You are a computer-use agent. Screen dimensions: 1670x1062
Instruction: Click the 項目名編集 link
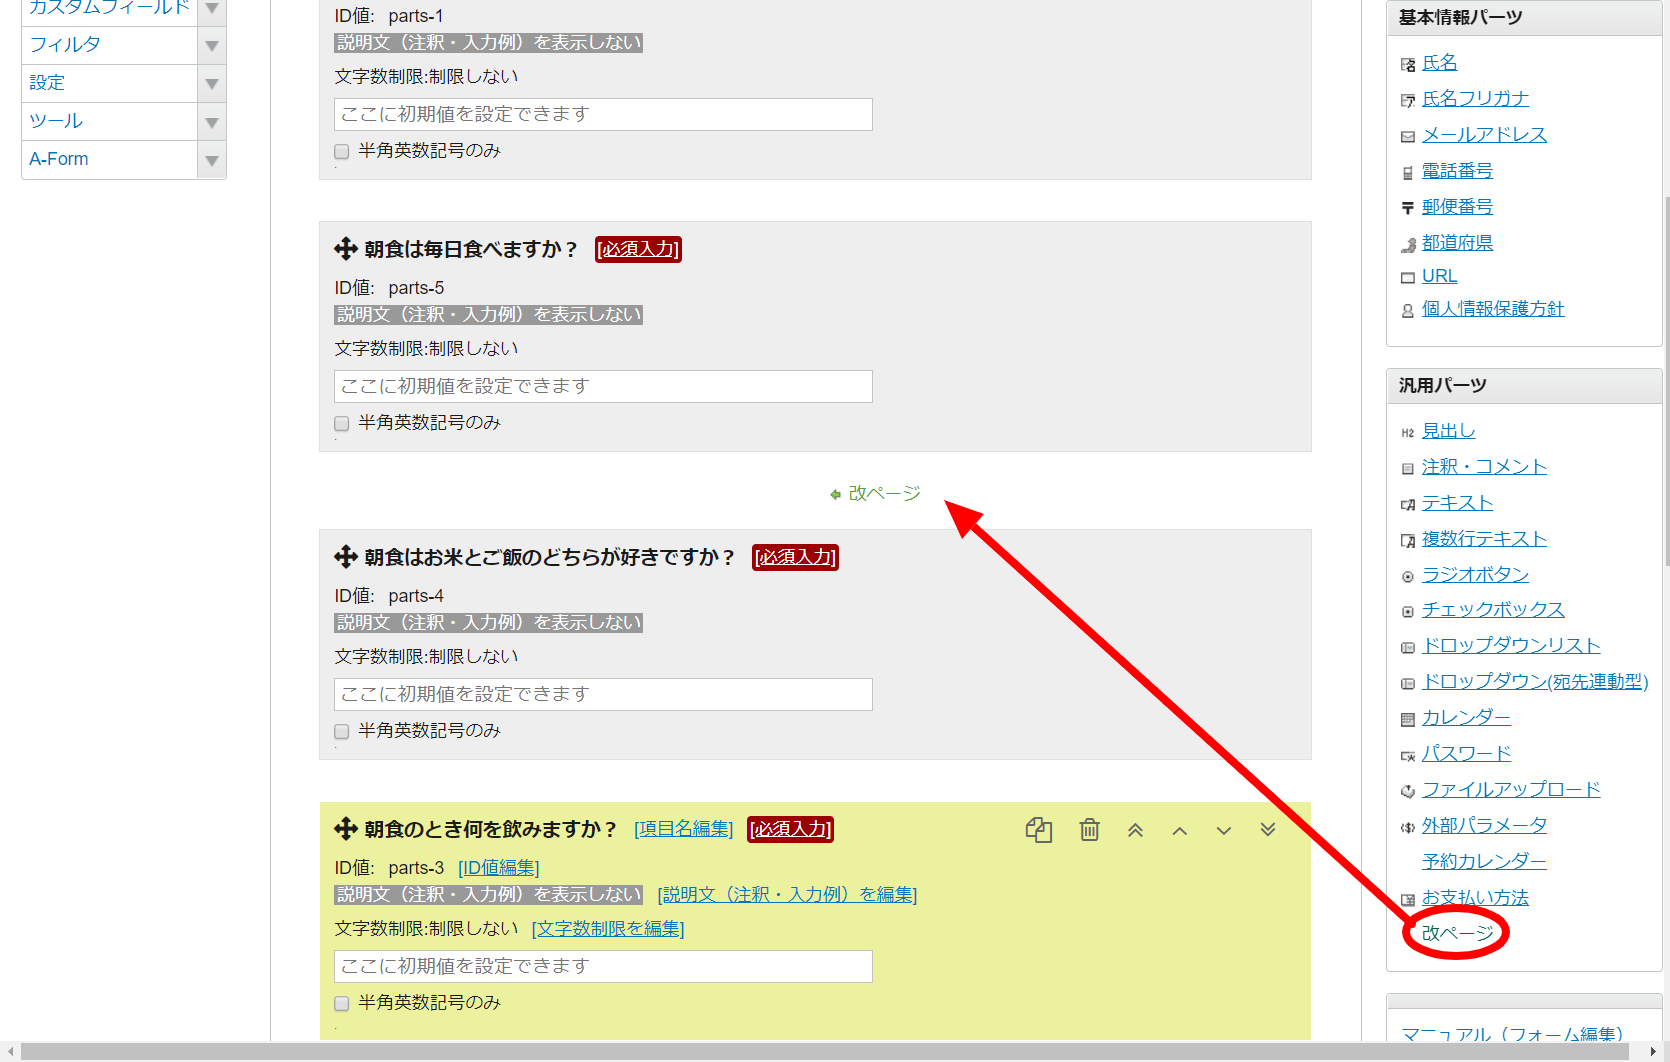[x=683, y=829]
